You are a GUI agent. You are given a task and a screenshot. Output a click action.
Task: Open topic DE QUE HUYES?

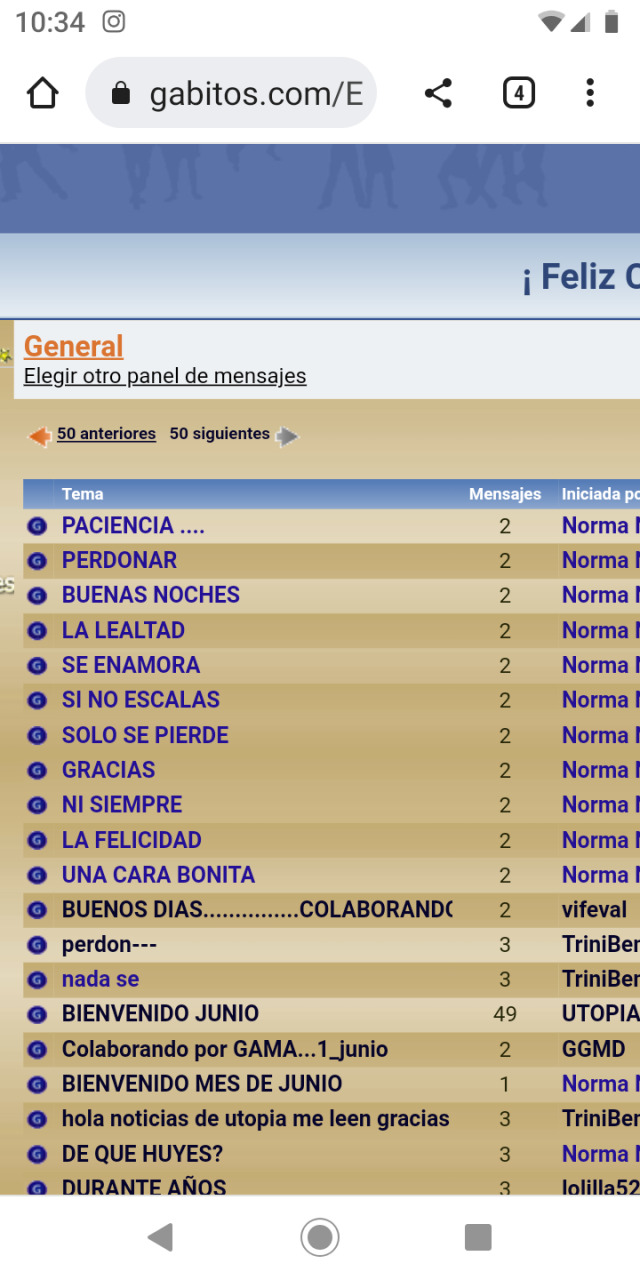click(142, 1154)
